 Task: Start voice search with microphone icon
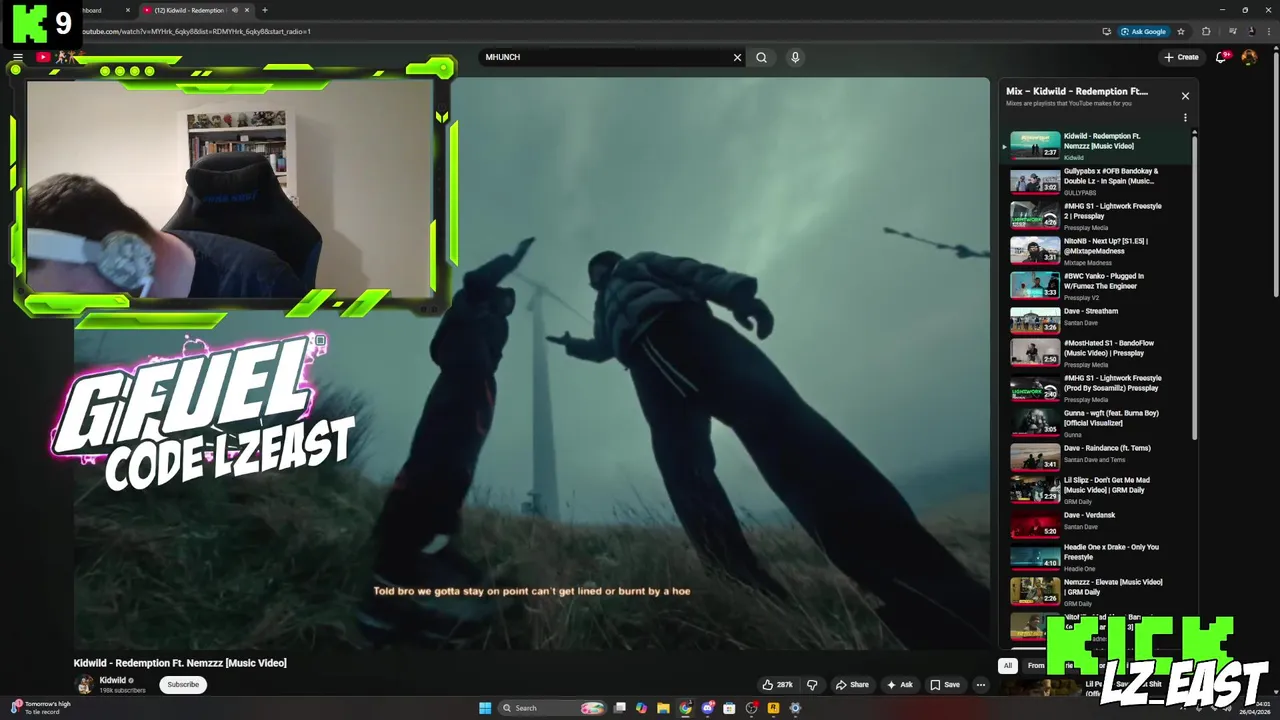[795, 57]
